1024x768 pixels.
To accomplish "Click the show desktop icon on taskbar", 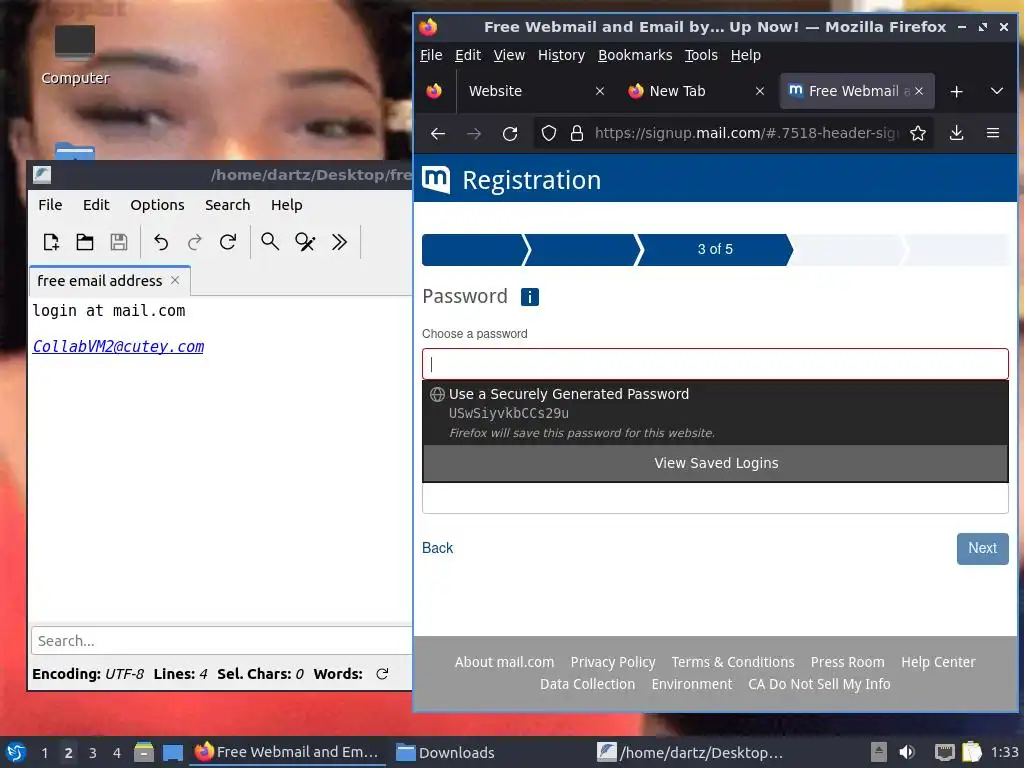I will [172, 752].
